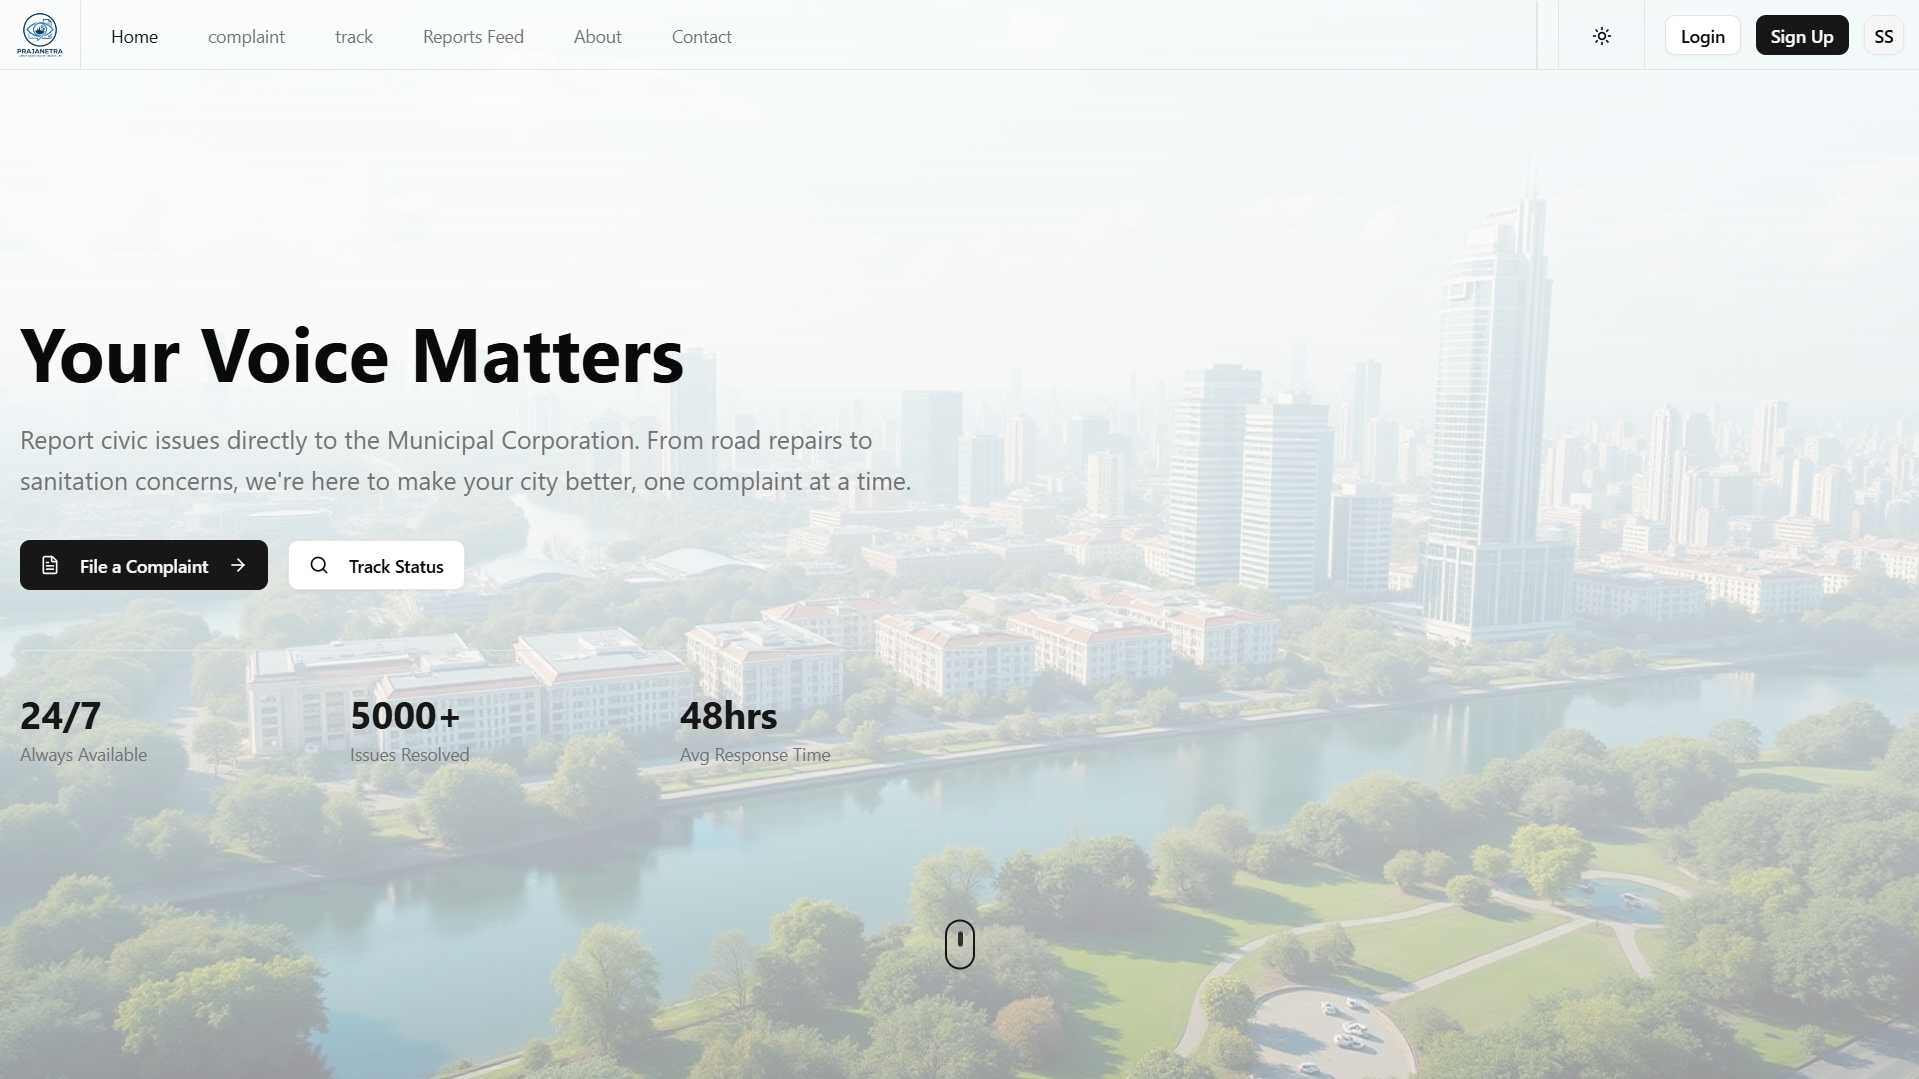
Task: Click the 48hrs Avg Response Time stat
Action: 754,731
